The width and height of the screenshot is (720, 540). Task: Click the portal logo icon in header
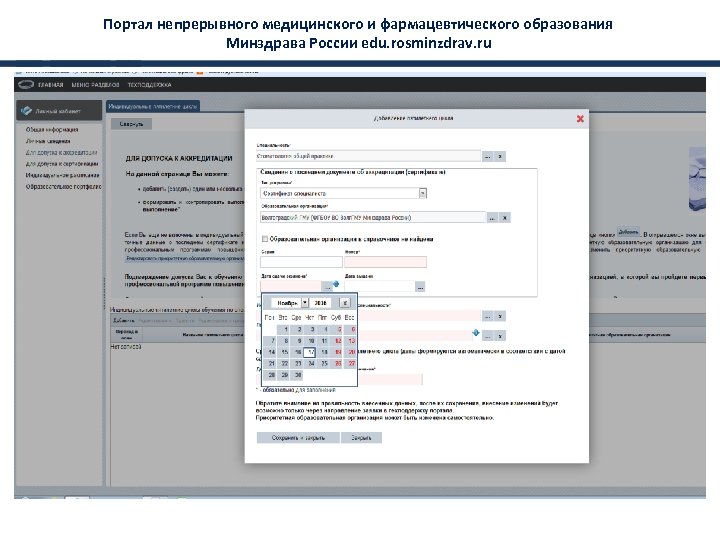26,85
